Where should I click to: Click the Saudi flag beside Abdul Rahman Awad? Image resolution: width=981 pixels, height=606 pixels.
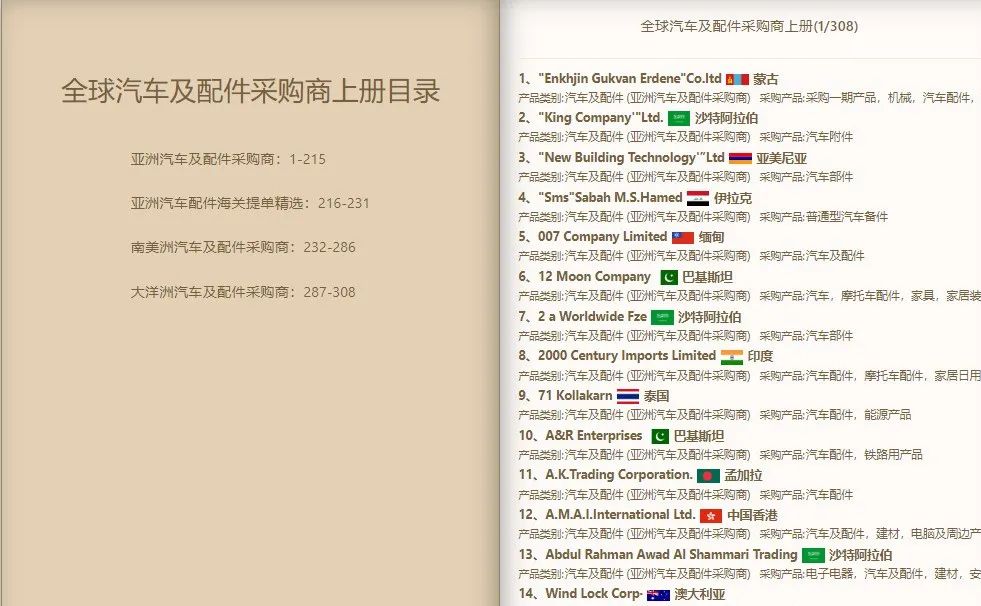coord(813,555)
